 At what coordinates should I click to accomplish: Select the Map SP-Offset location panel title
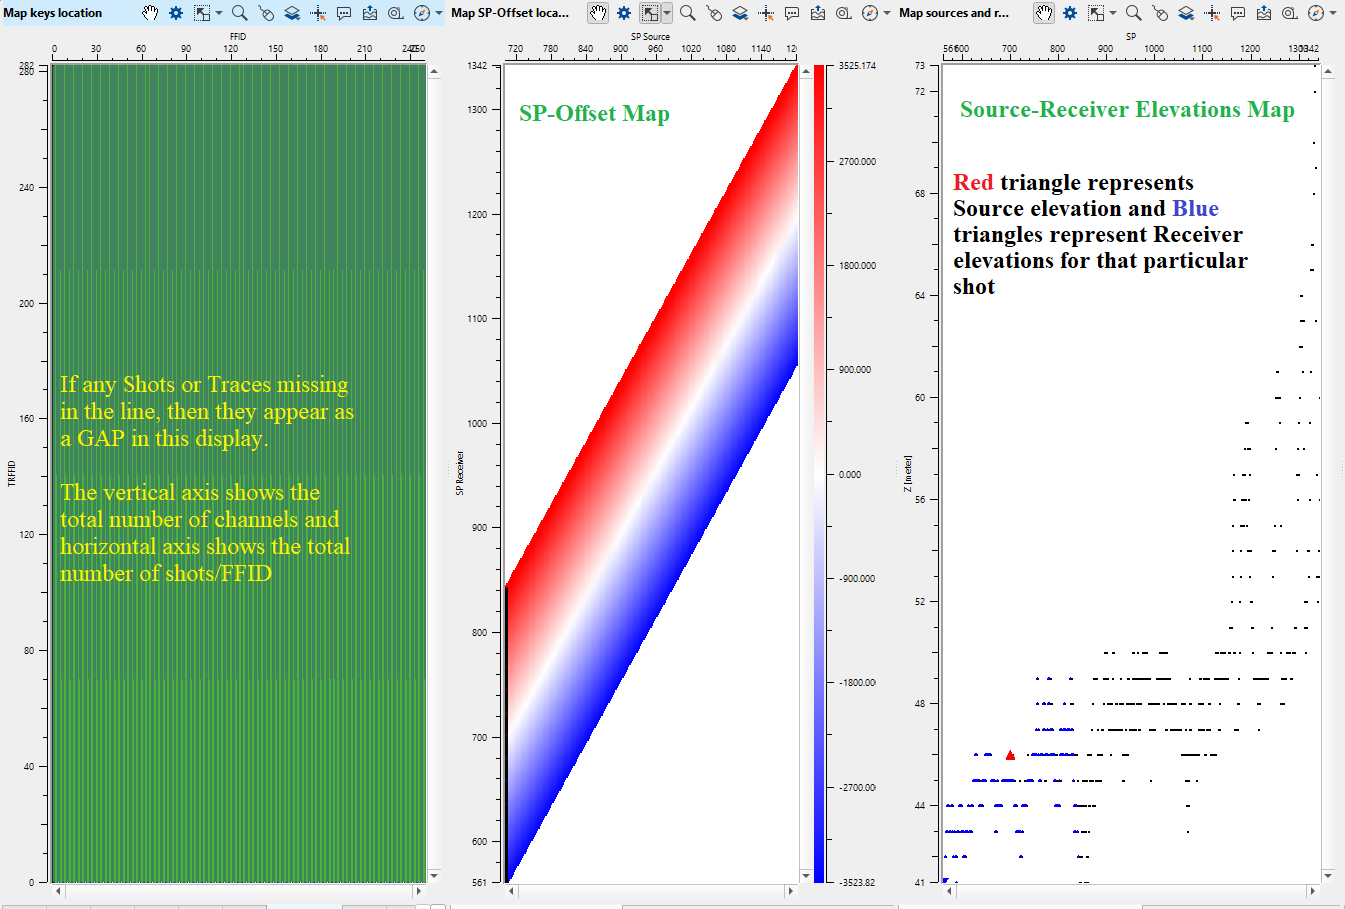[510, 13]
